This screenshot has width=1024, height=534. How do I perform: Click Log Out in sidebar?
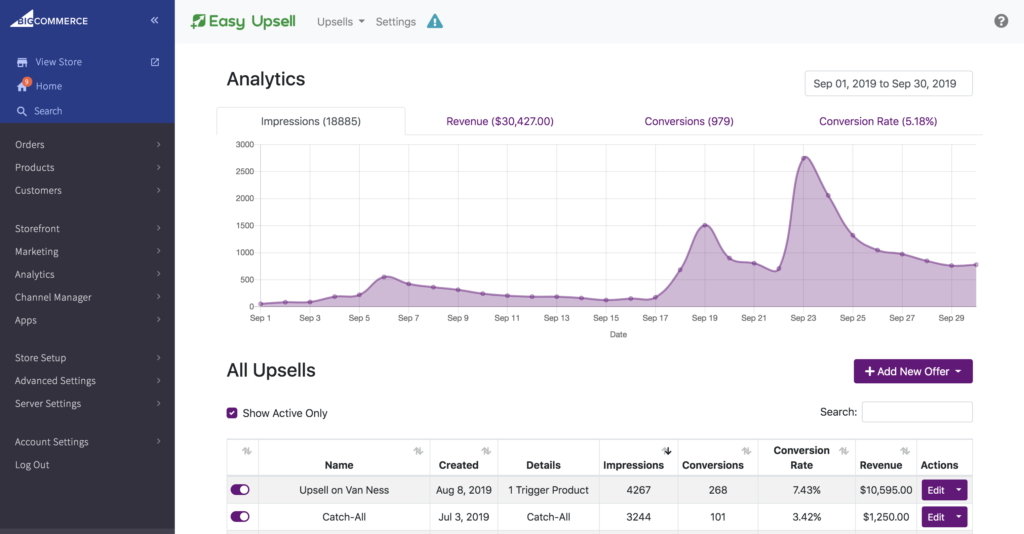click(32, 465)
